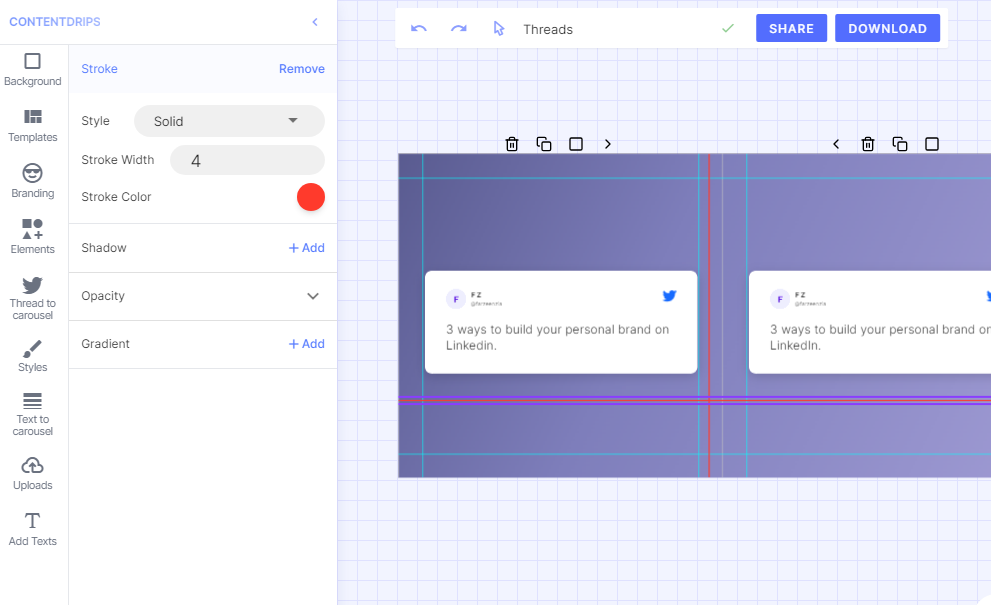The image size is (991, 605).
Task: Open the stroke Style dropdown
Action: coord(229,121)
